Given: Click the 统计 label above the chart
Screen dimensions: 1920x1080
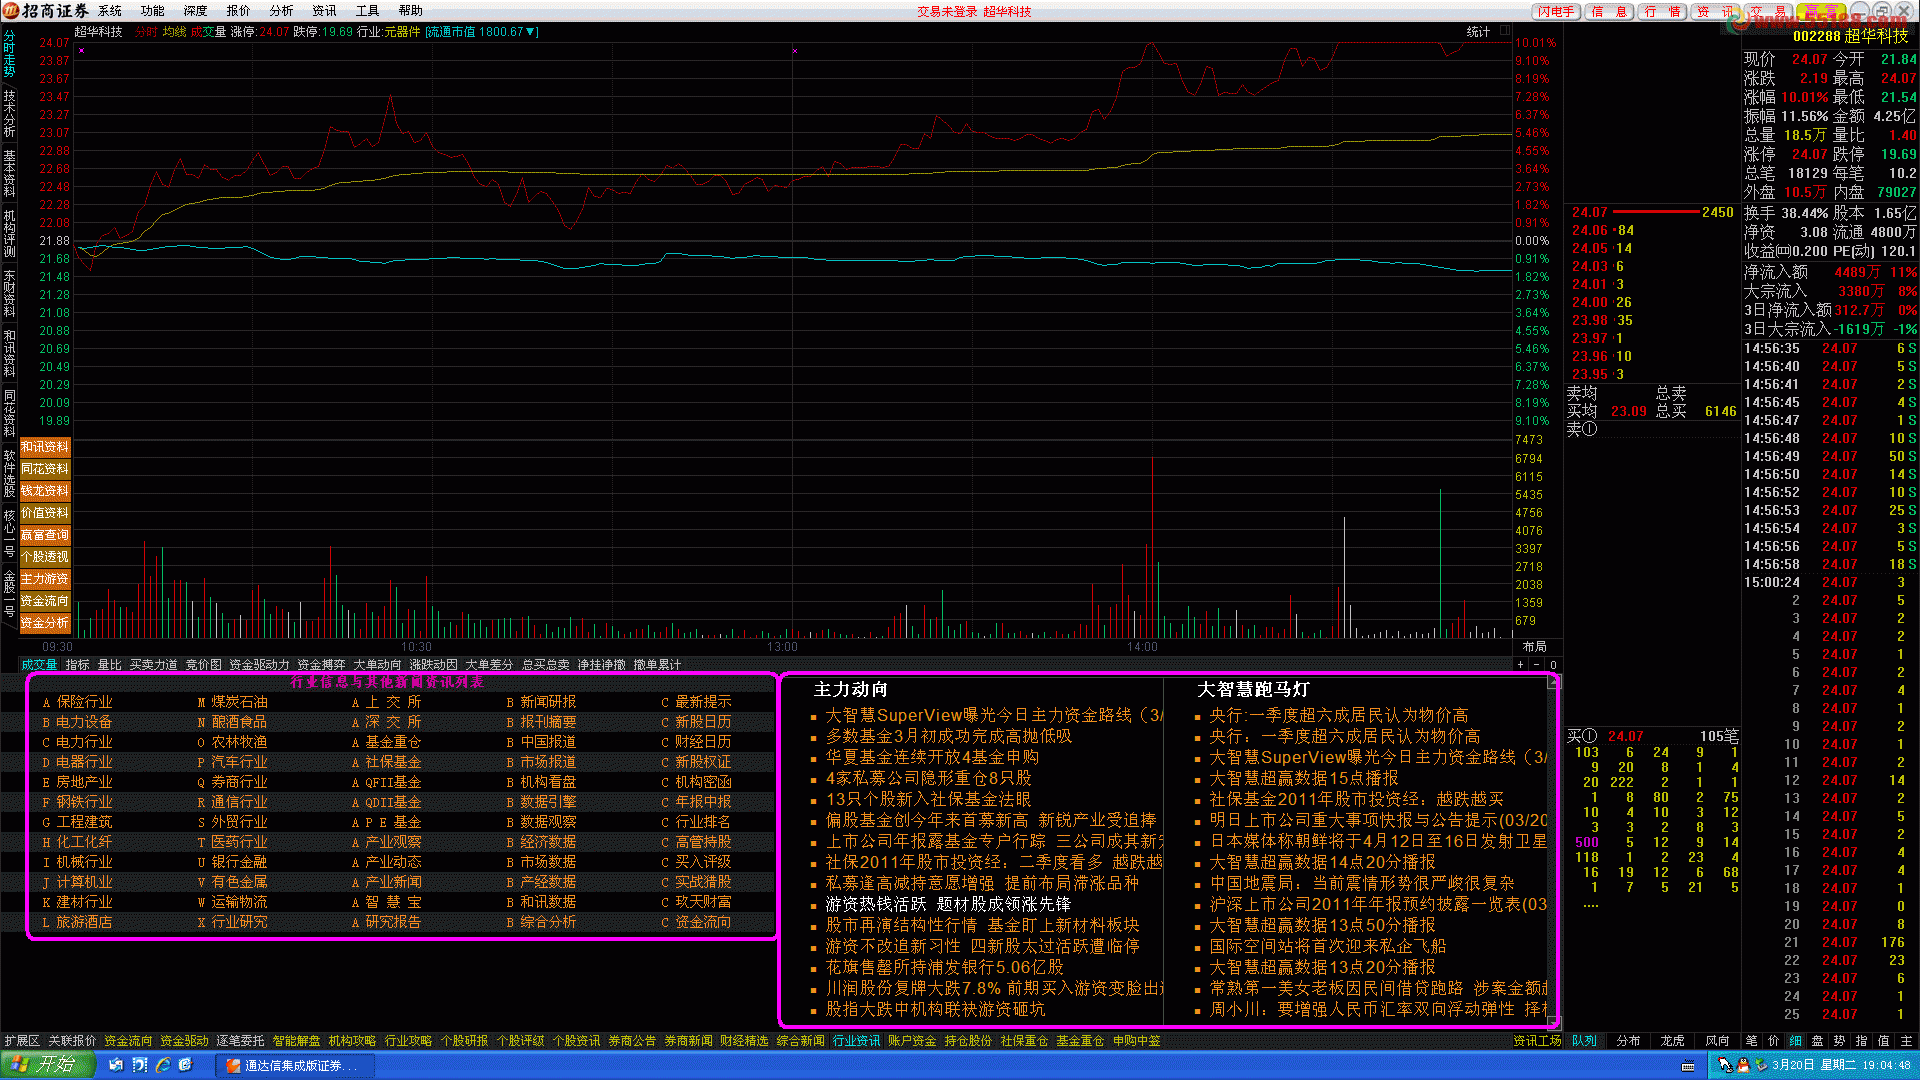Looking at the screenshot, I should click(1478, 31).
